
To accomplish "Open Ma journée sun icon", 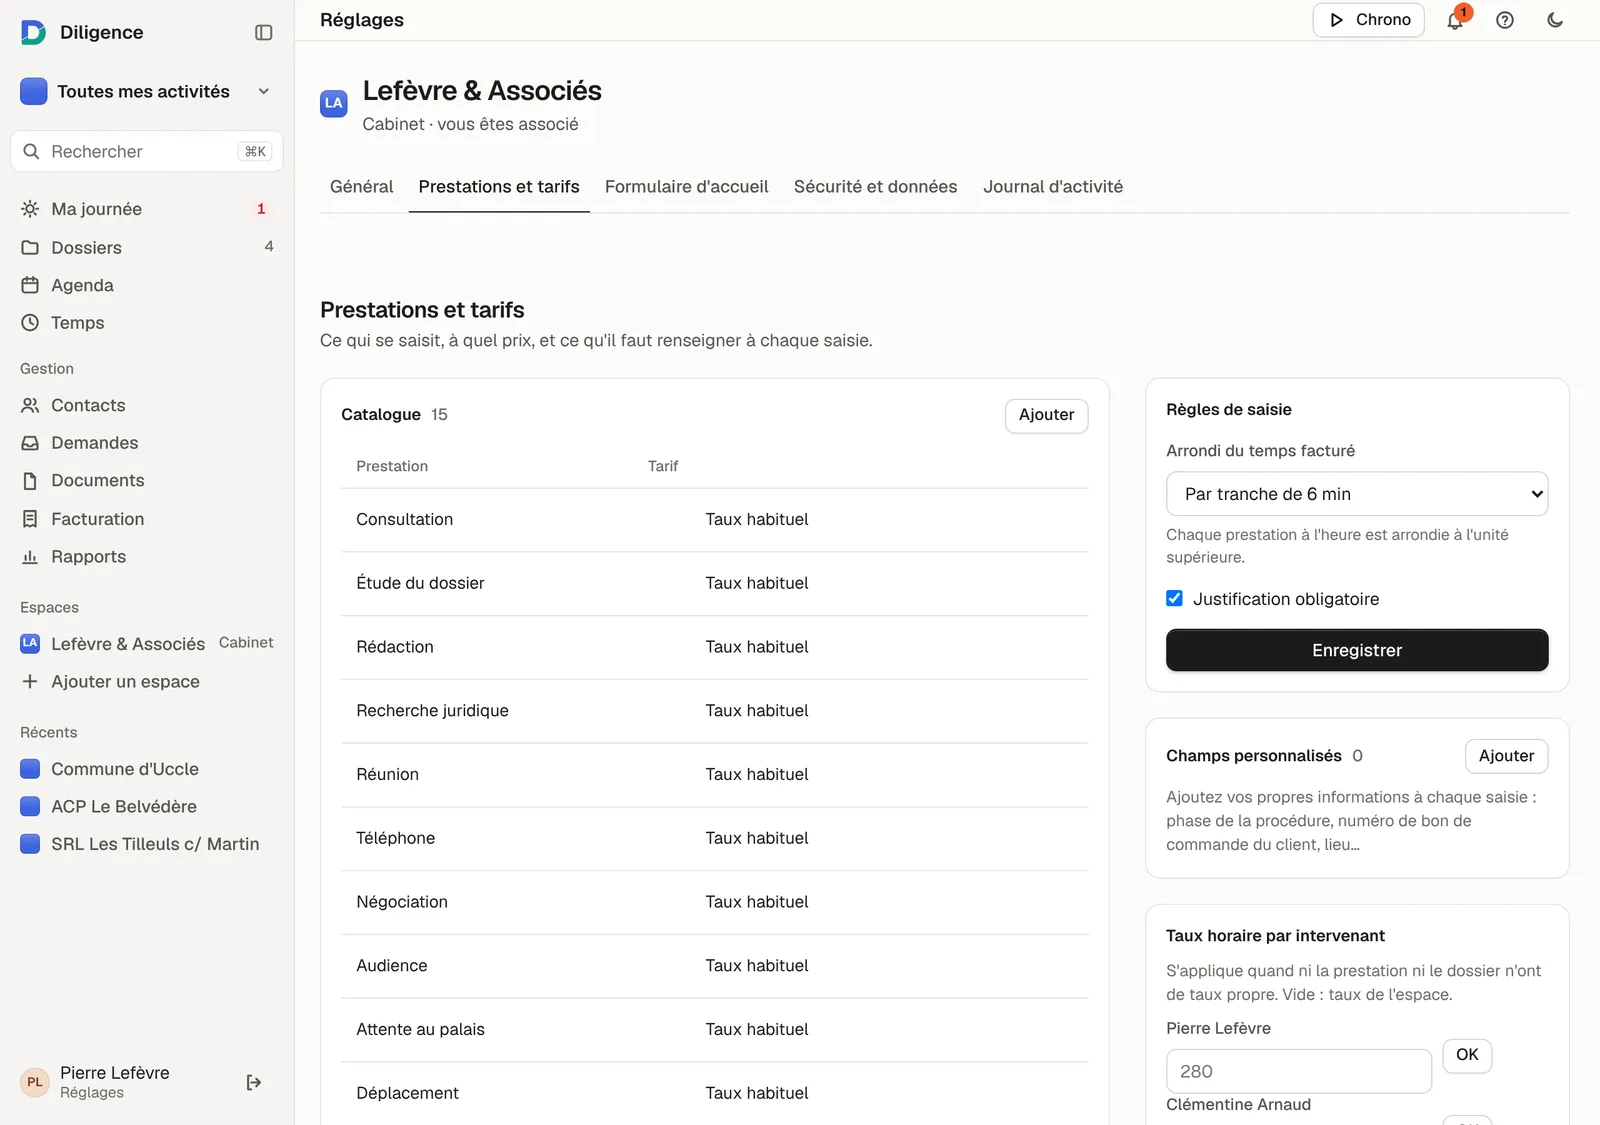I will click(x=30, y=209).
